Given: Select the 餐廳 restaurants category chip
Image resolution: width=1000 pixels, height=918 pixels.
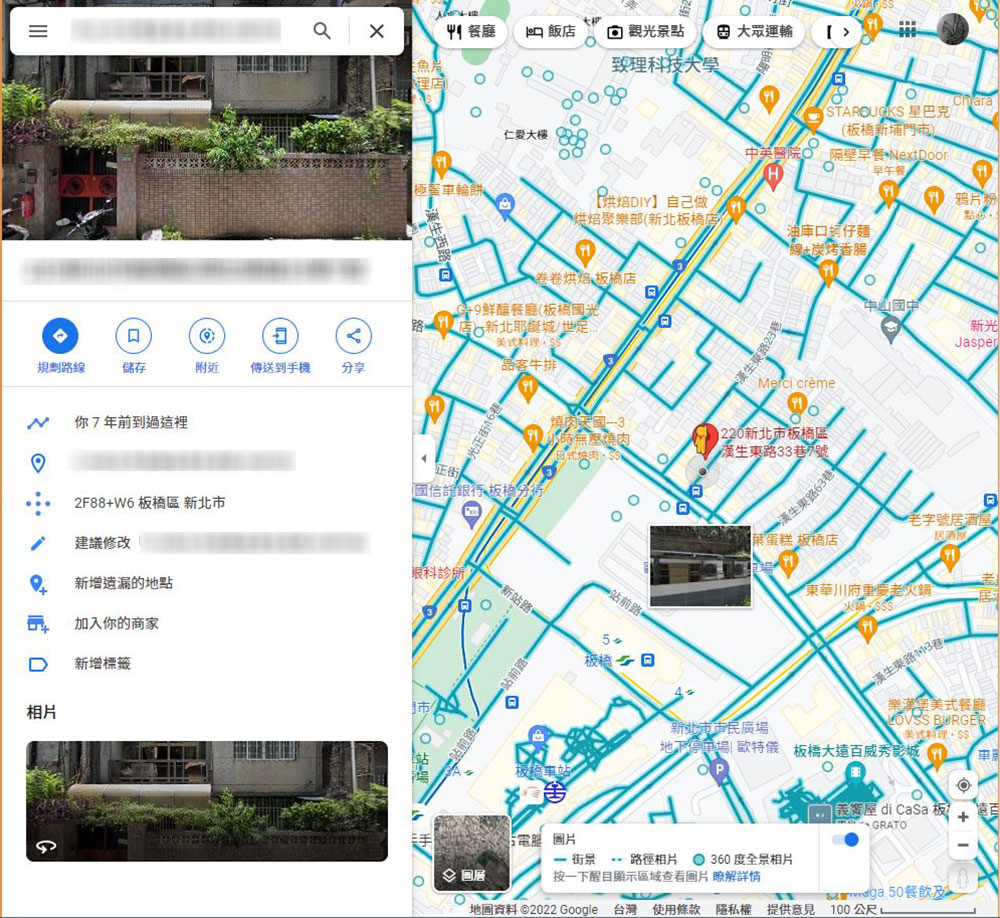Looking at the screenshot, I should pyautogui.click(x=472, y=32).
